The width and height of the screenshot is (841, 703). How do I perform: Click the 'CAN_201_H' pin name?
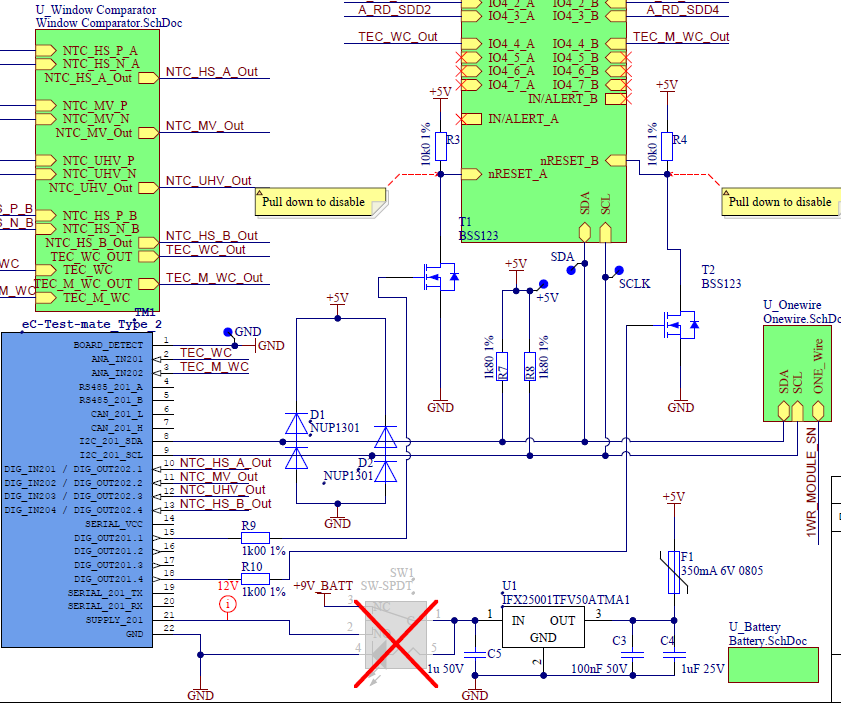click(117, 428)
